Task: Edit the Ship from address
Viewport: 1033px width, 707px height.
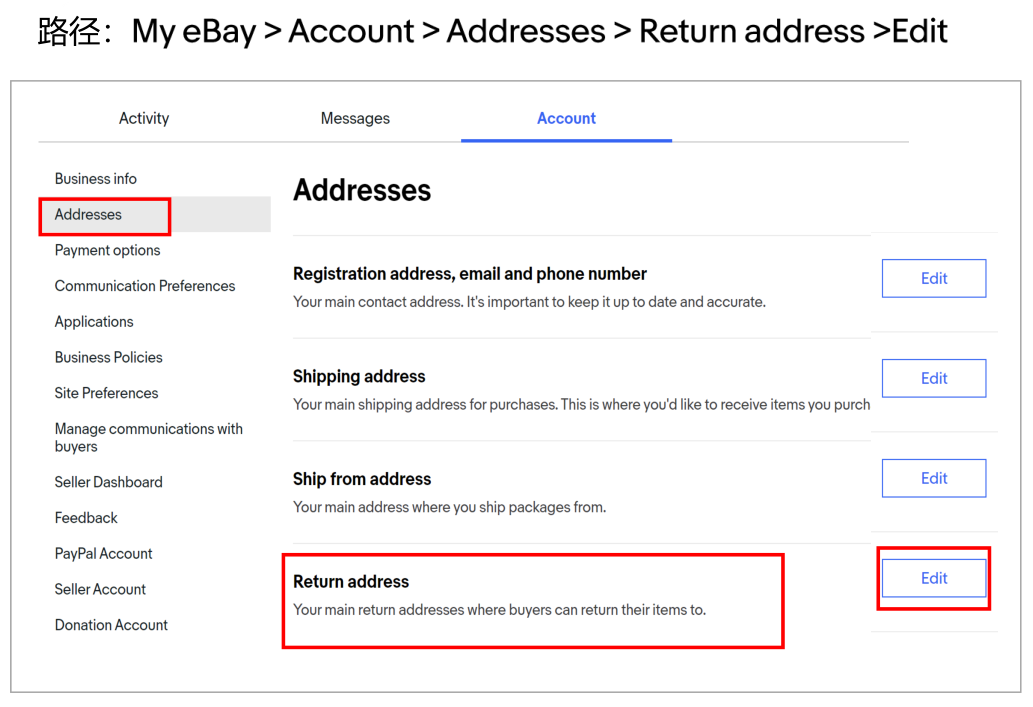Action: (933, 478)
